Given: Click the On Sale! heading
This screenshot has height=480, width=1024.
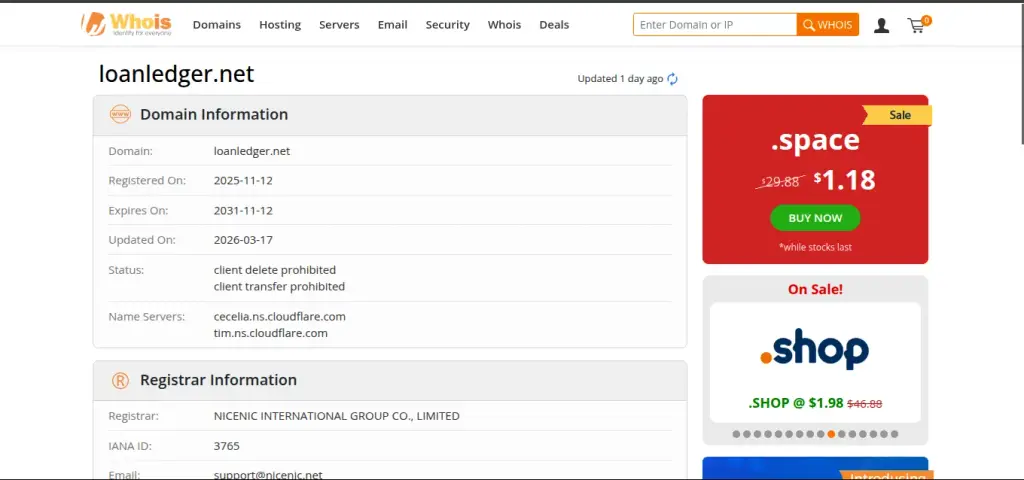Looking at the screenshot, I should 815,289.
